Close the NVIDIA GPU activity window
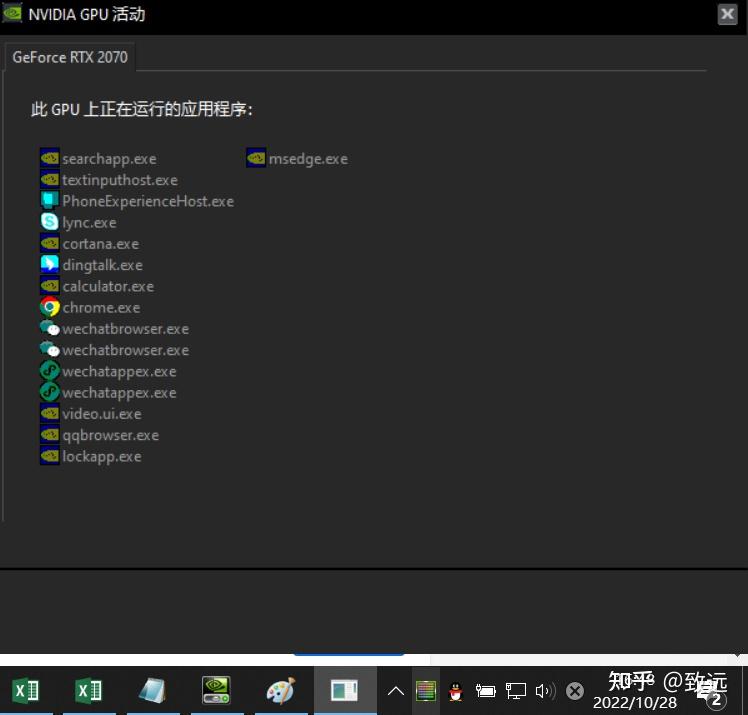The width and height of the screenshot is (748, 715). click(727, 14)
